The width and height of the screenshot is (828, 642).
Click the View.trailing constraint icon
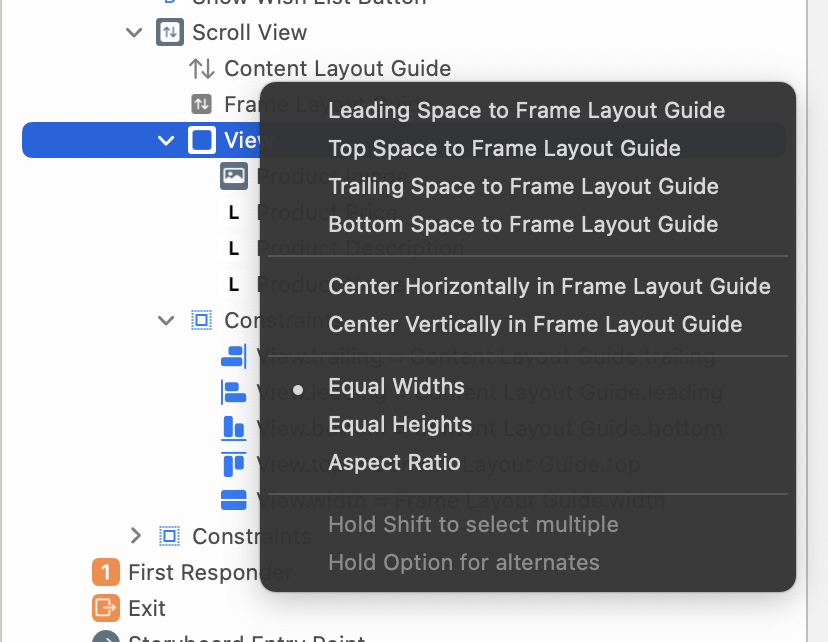pyautogui.click(x=234, y=356)
